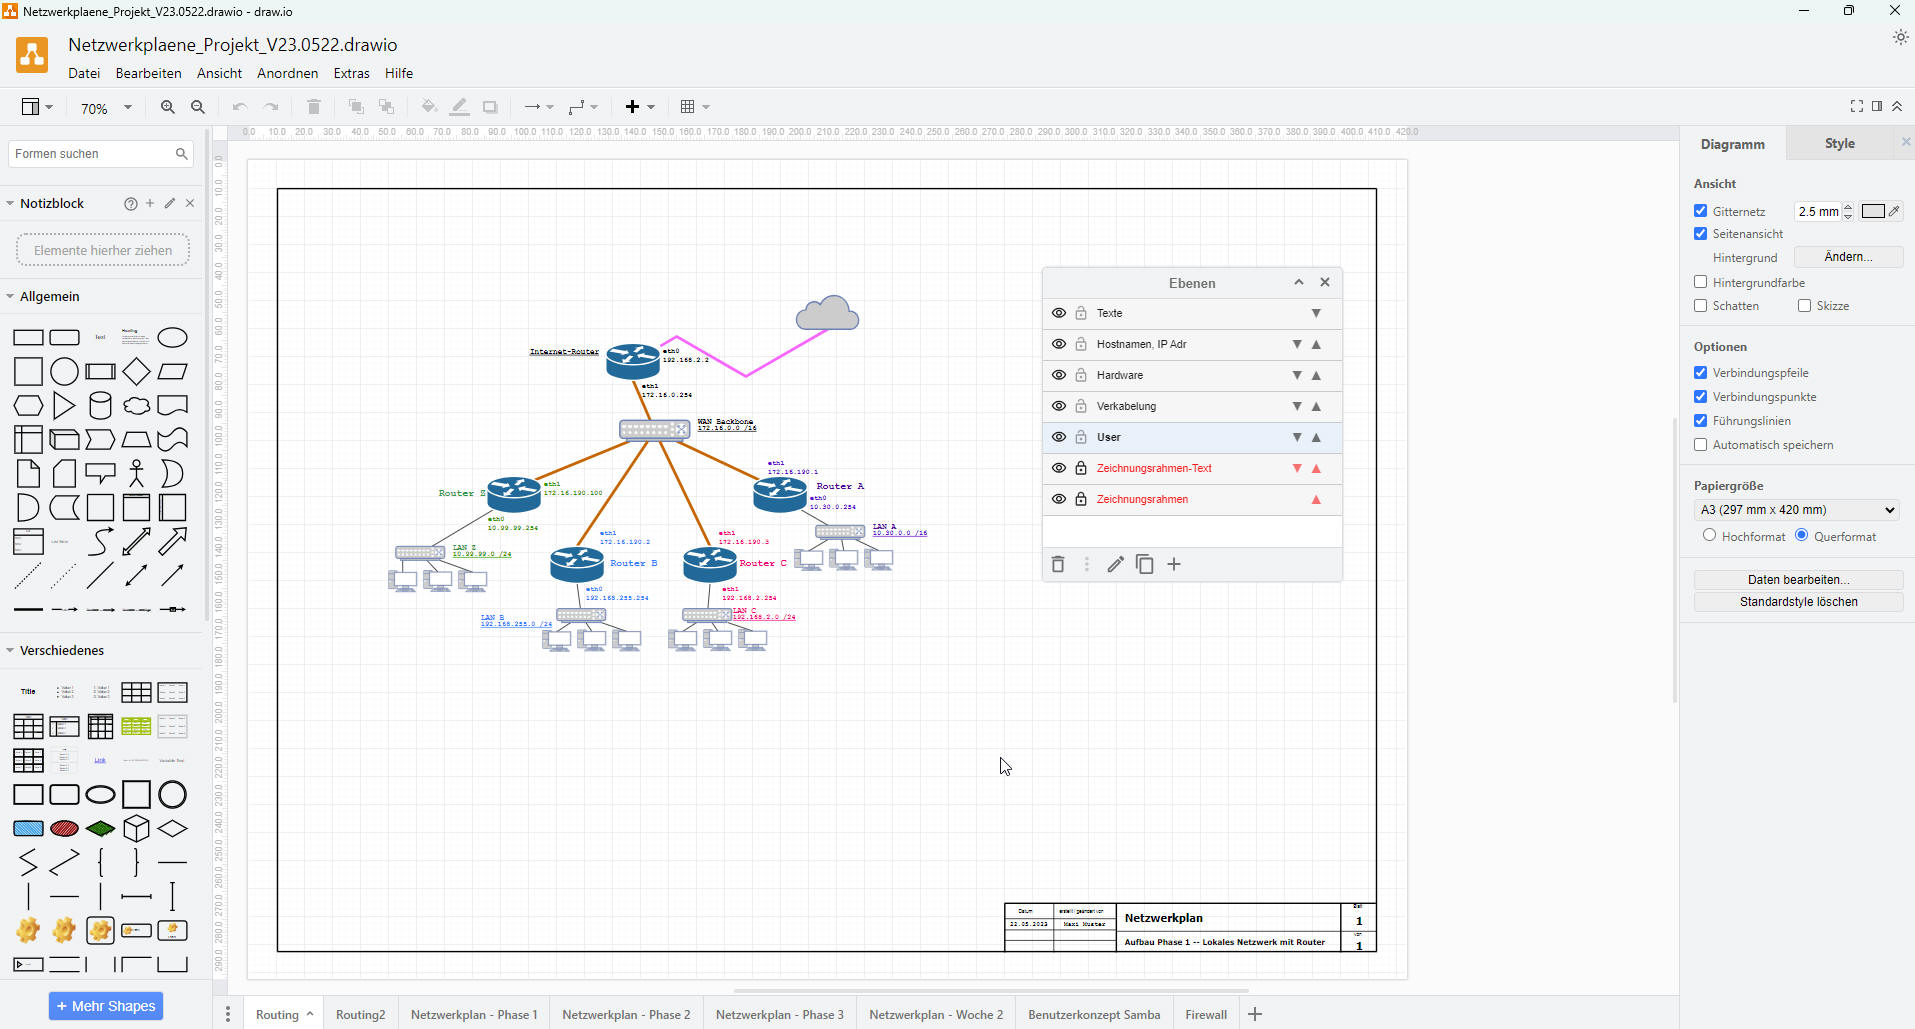The width and height of the screenshot is (1915, 1029).
Task: Open the 70% zoom dropdown
Action: pos(106,108)
